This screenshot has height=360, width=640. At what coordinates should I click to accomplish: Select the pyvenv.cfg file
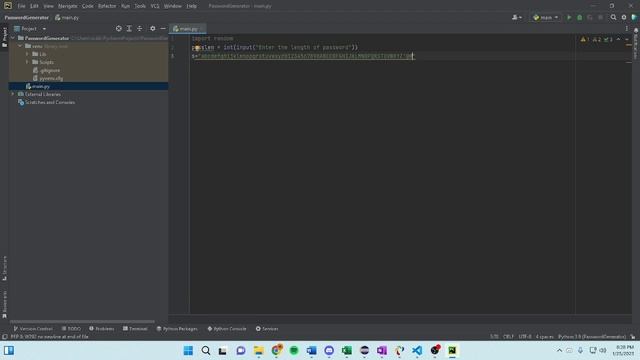point(48,78)
